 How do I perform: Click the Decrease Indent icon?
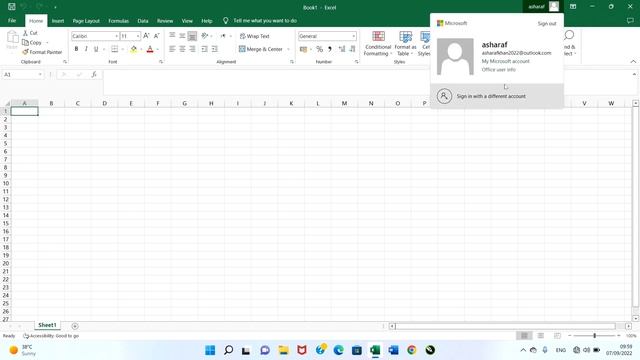pyautogui.click(x=204, y=49)
